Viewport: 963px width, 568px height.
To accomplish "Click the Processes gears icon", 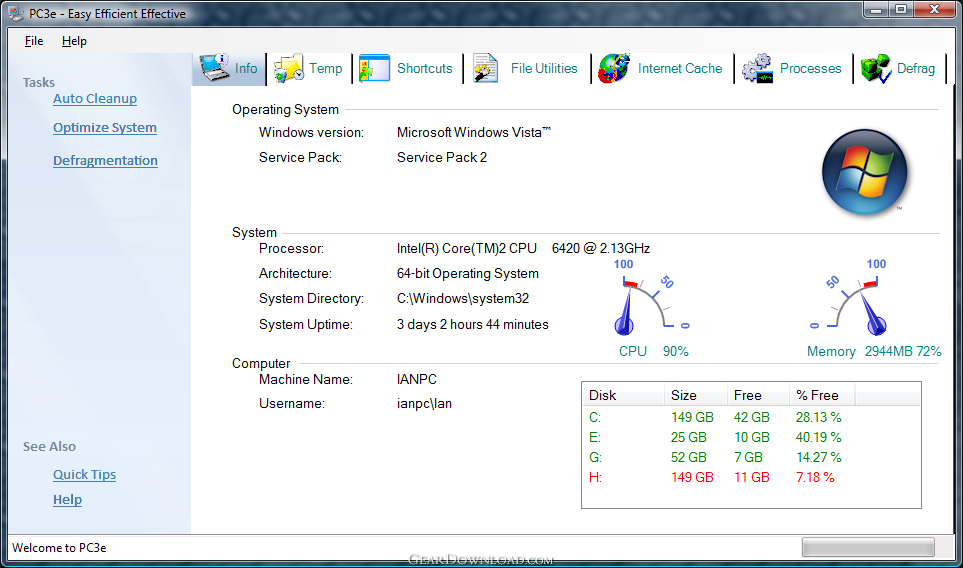I will click(x=757, y=68).
